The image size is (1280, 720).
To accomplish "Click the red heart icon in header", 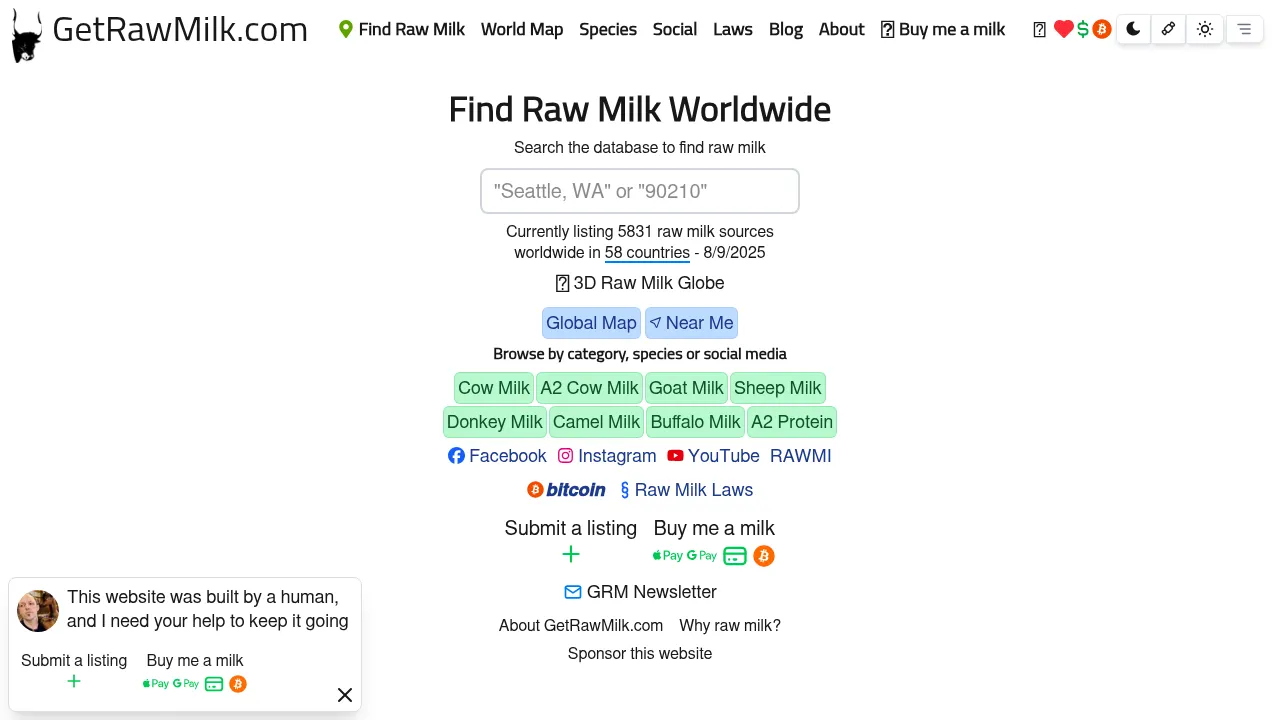I will pyautogui.click(x=1064, y=29).
